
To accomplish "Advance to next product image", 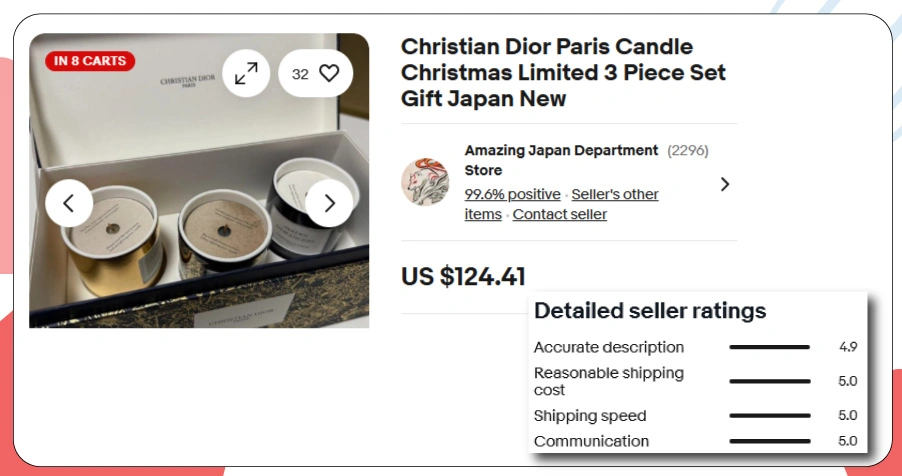I will coord(329,203).
